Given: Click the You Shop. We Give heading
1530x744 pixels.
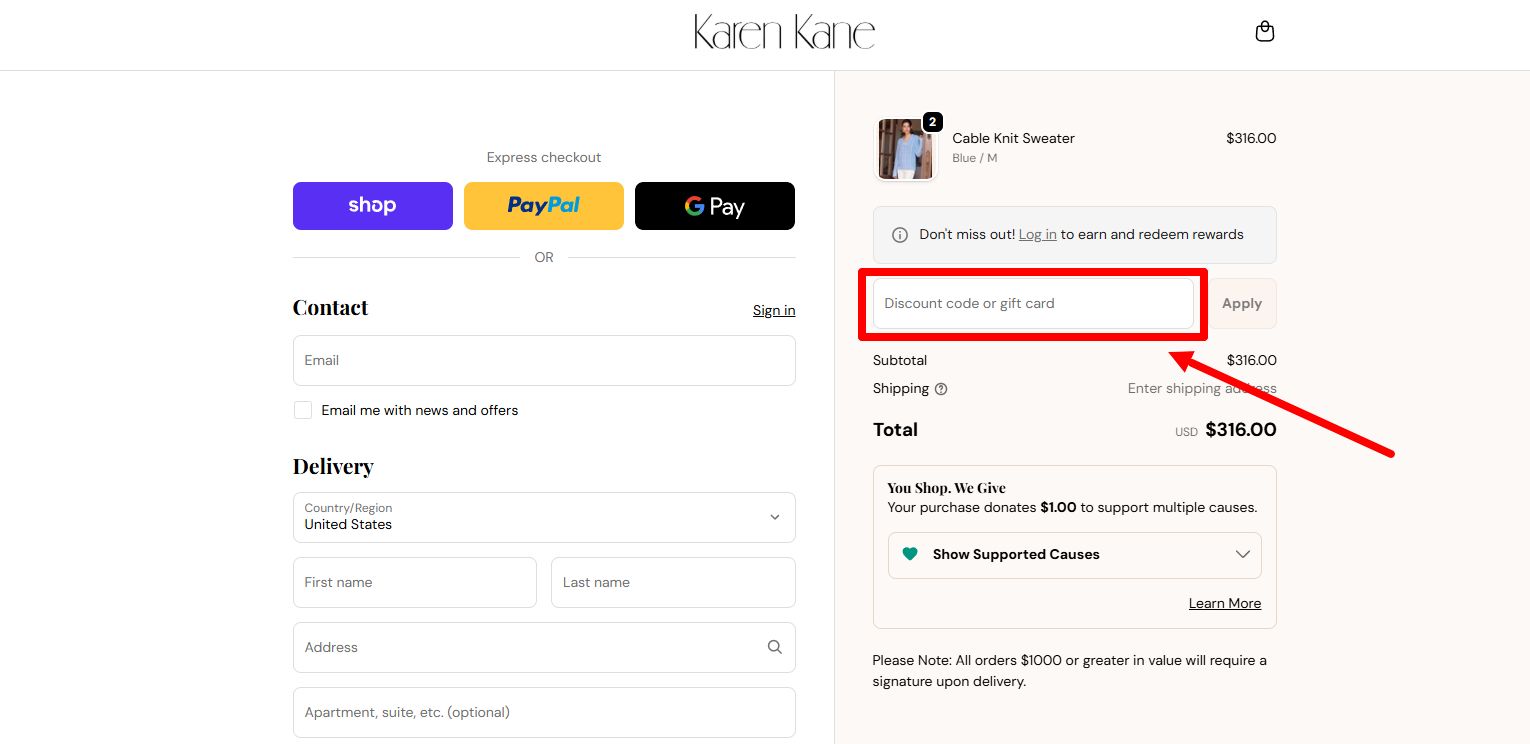Looking at the screenshot, I should (x=946, y=488).
